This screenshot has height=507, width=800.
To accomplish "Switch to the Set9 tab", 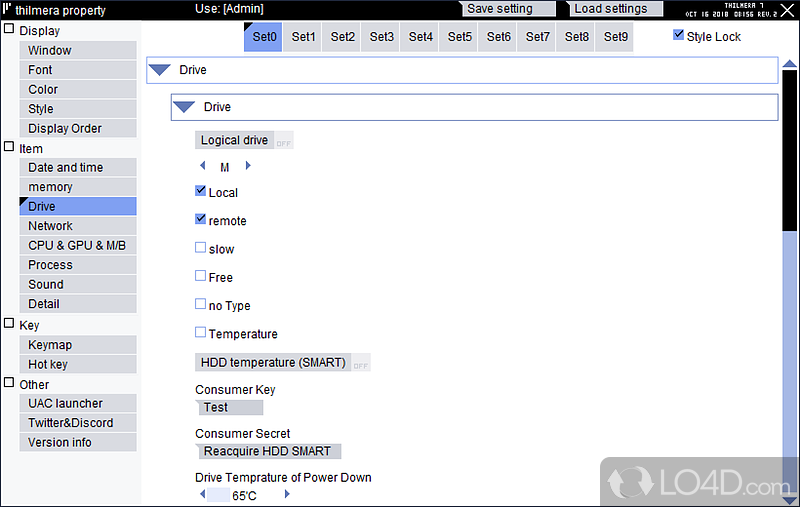I will click(x=615, y=37).
